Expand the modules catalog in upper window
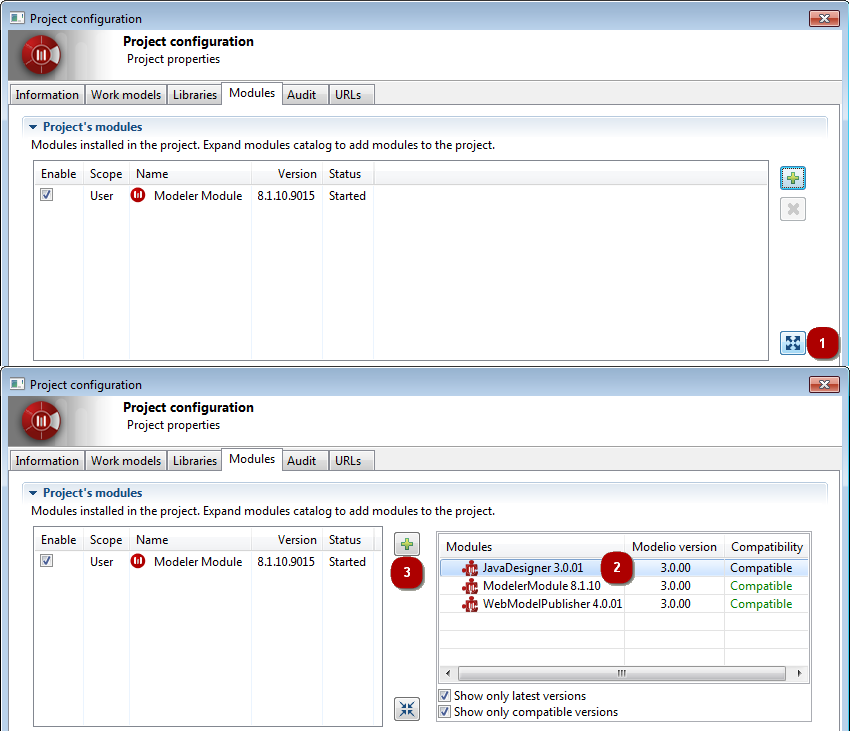 click(x=794, y=343)
